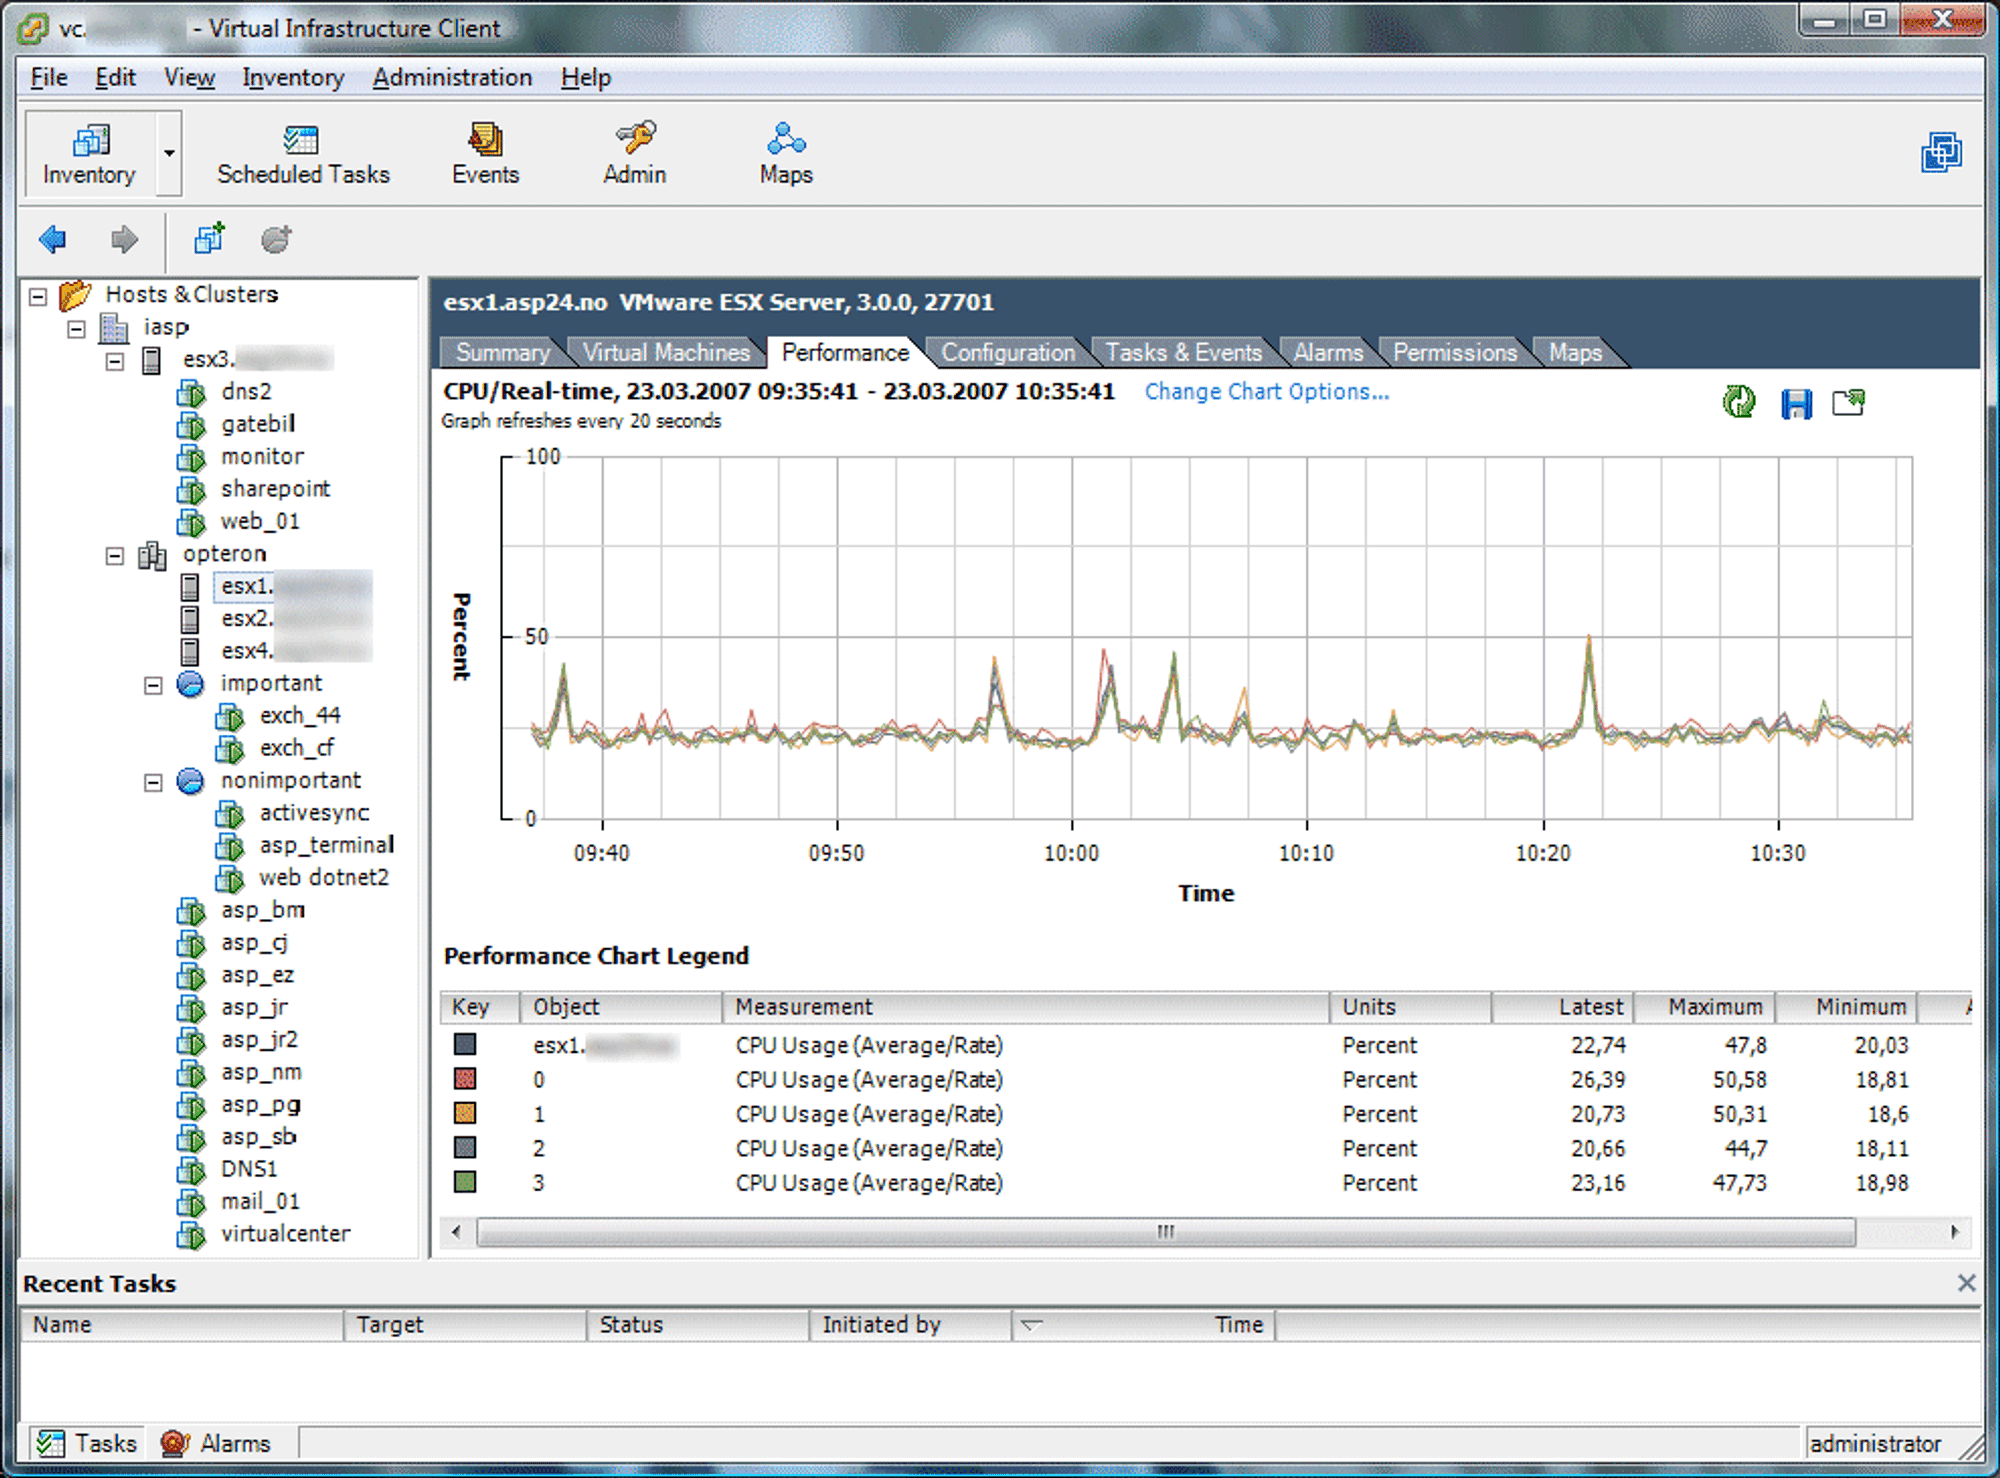Click legend horizontal scrollbar thumb
The height and width of the screenshot is (1478, 2000).
tap(1166, 1232)
